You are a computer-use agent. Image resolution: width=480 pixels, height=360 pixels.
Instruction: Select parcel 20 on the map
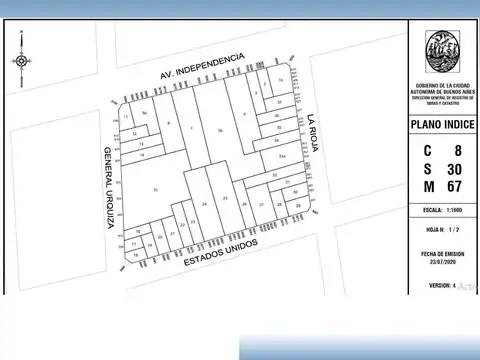160,237
